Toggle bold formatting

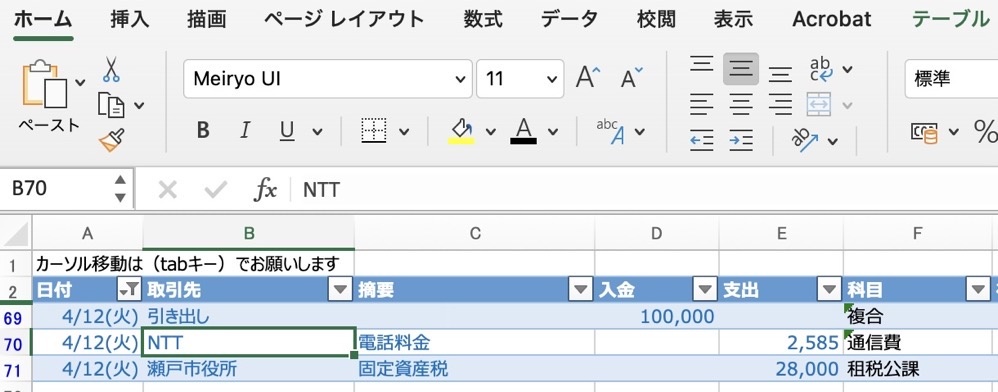203,130
